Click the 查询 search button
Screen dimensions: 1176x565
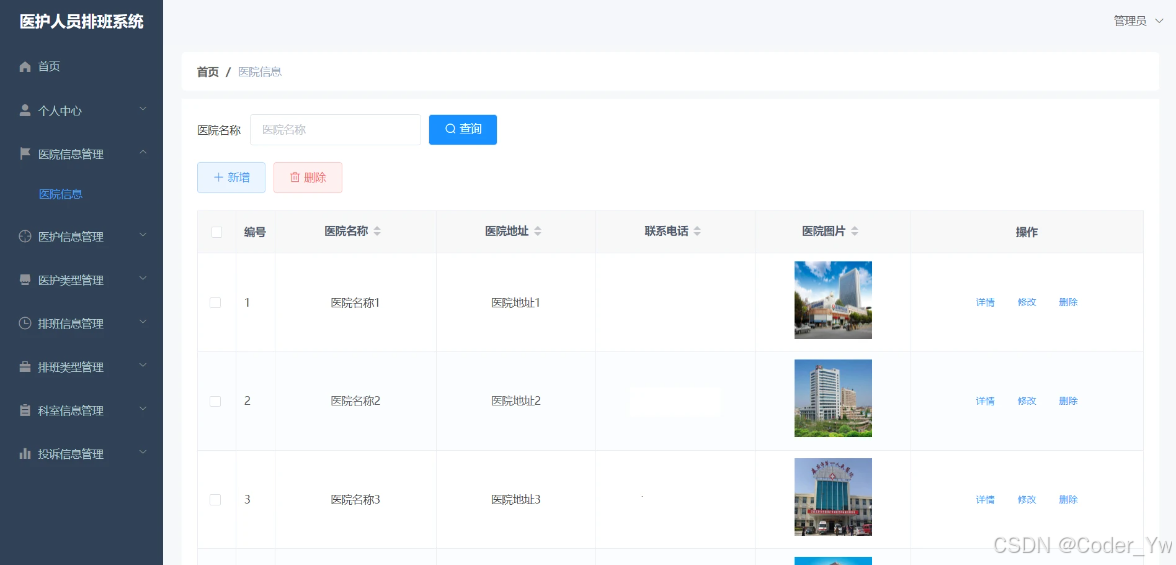click(463, 129)
